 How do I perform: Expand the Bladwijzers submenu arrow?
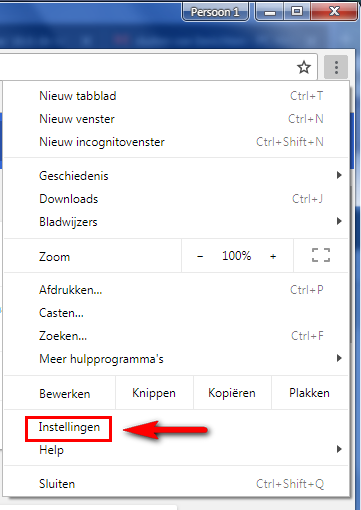coord(339,221)
